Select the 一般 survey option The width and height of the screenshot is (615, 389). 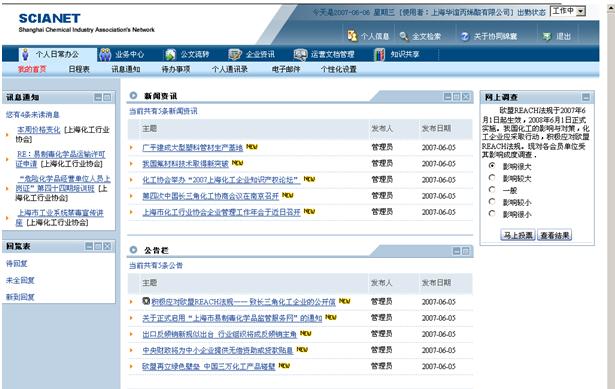pyautogui.click(x=492, y=190)
